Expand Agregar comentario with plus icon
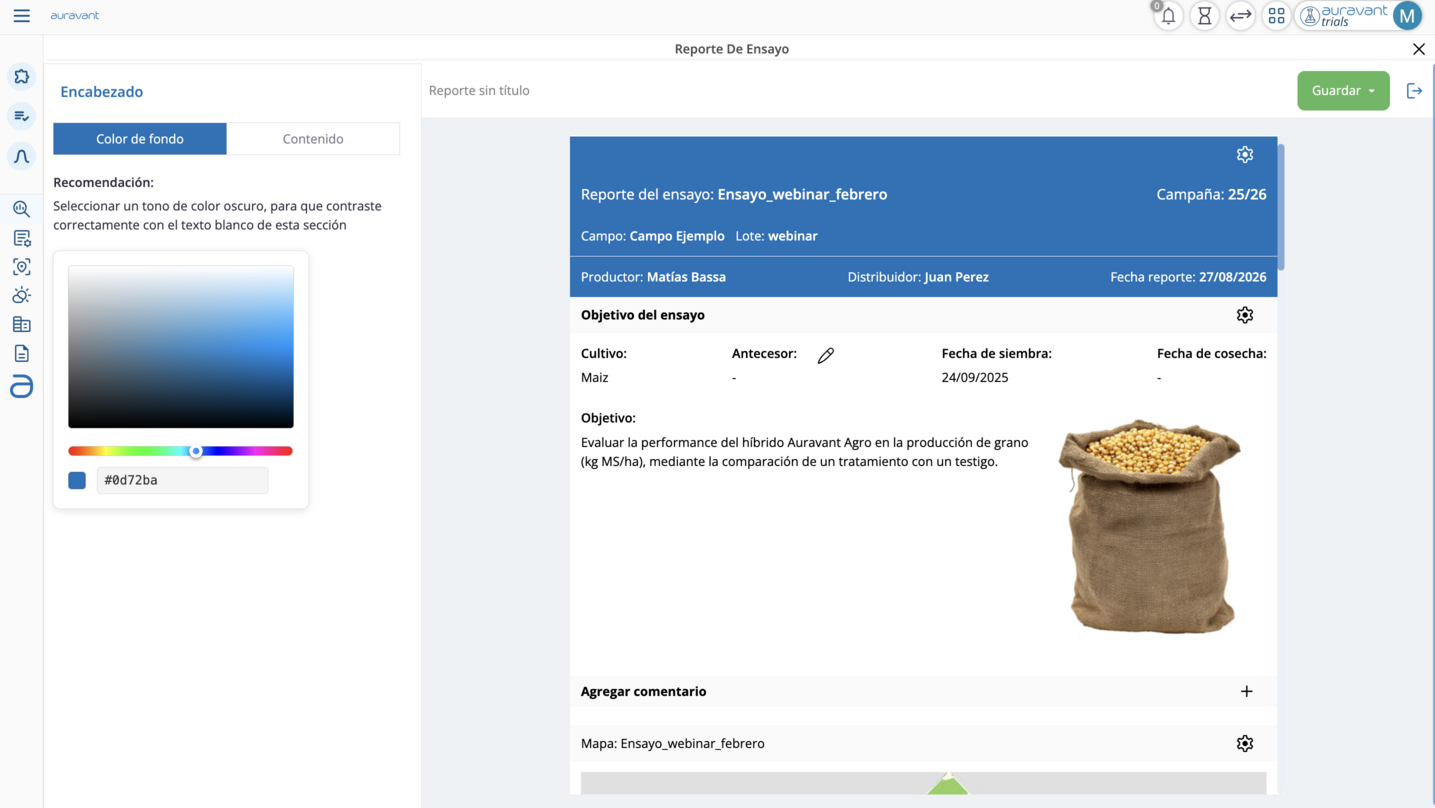The image size is (1435, 808). (x=1246, y=692)
